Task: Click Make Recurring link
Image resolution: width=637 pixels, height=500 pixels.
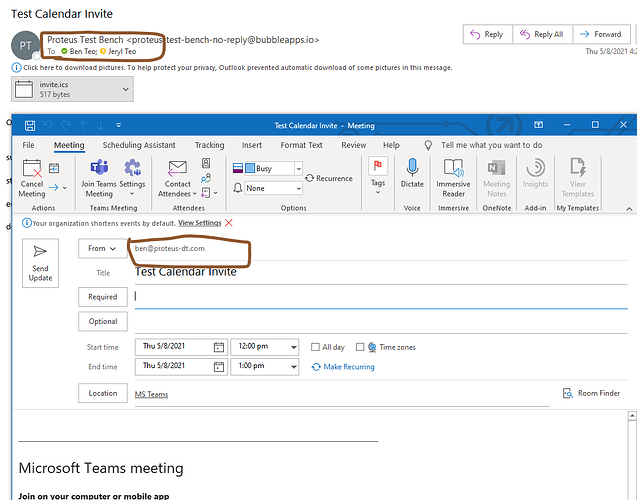Action: click(x=343, y=367)
